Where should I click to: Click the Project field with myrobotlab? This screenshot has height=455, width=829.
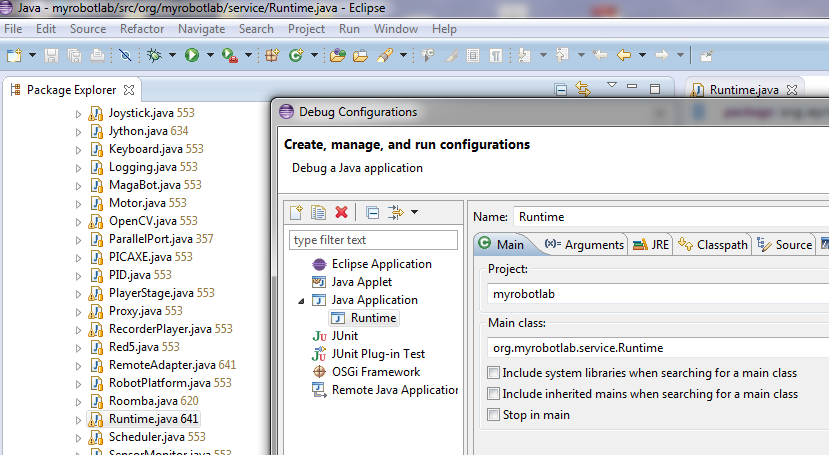[658, 294]
